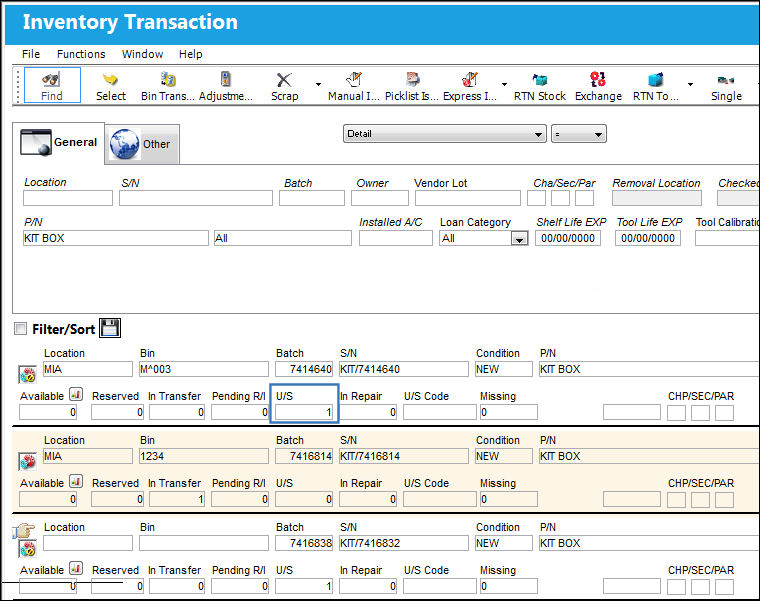Click the Owner search field
Screen dimensions: 760x601
[x=380, y=198]
